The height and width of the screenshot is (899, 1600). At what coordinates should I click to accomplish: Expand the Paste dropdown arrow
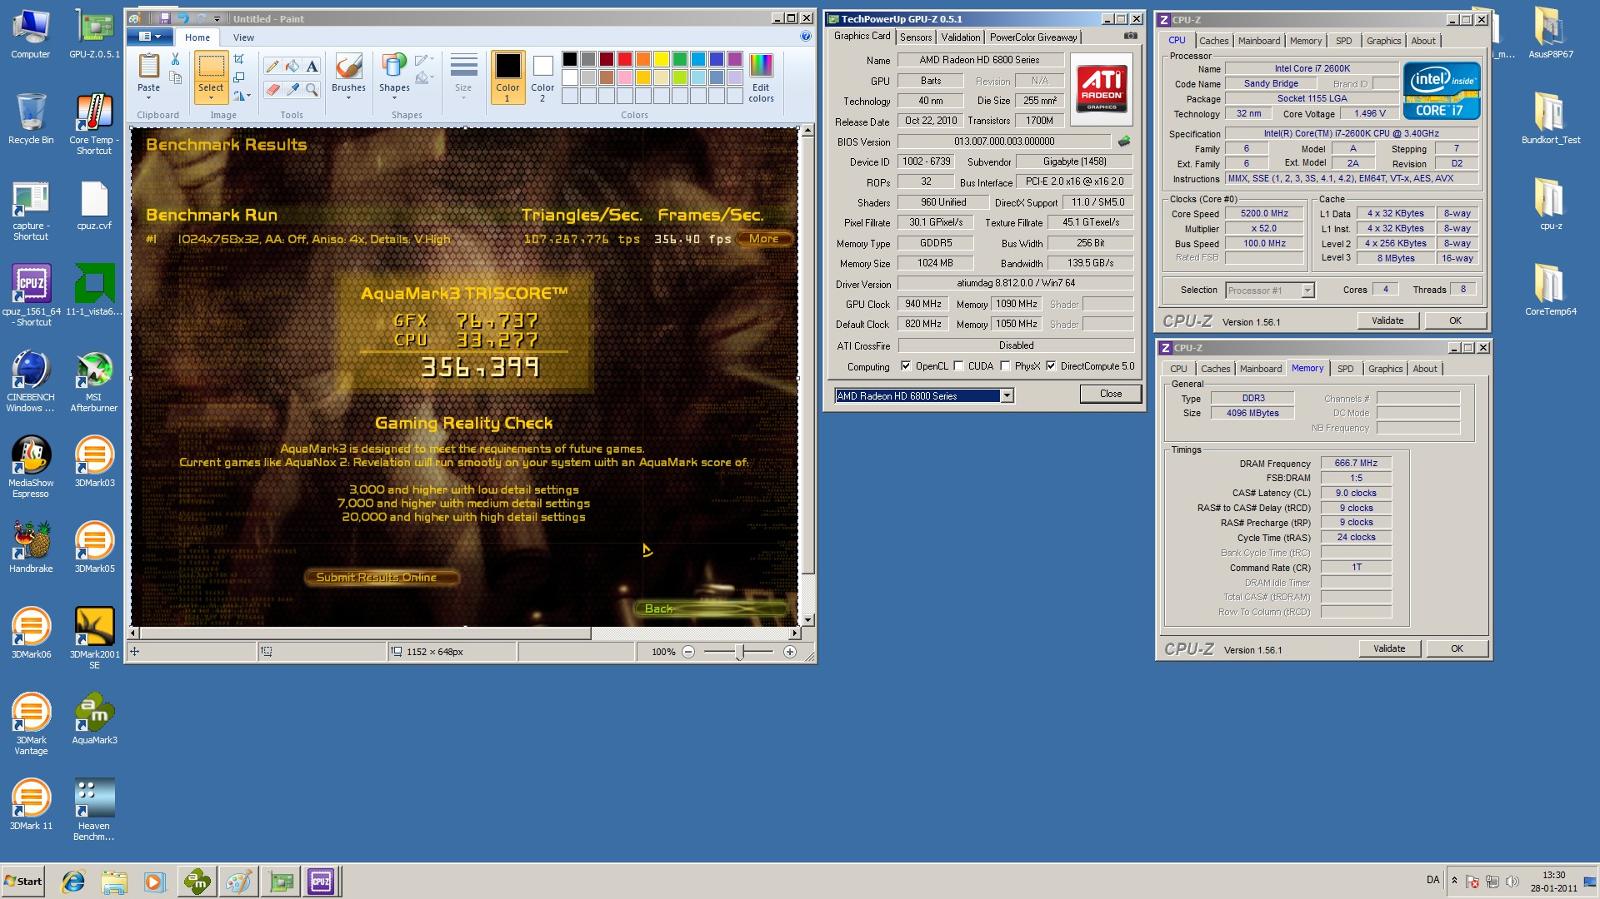(148, 98)
